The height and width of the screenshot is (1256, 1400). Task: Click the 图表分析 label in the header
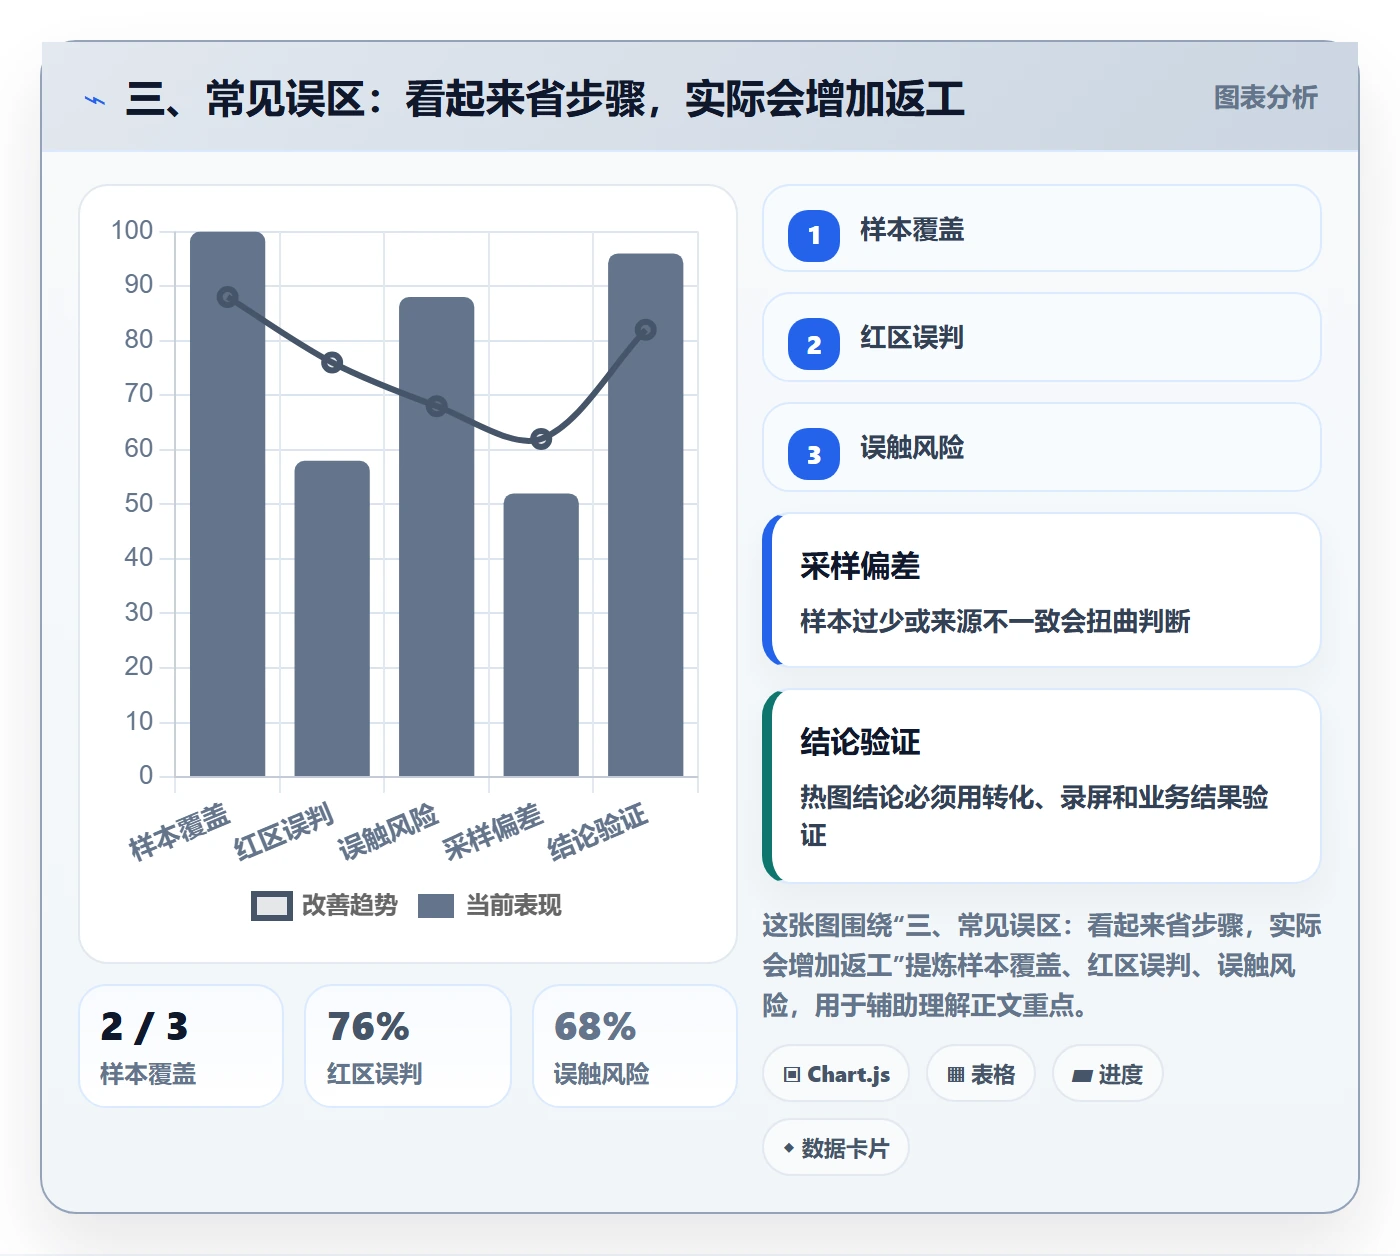pyautogui.click(x=1265, y=98)
